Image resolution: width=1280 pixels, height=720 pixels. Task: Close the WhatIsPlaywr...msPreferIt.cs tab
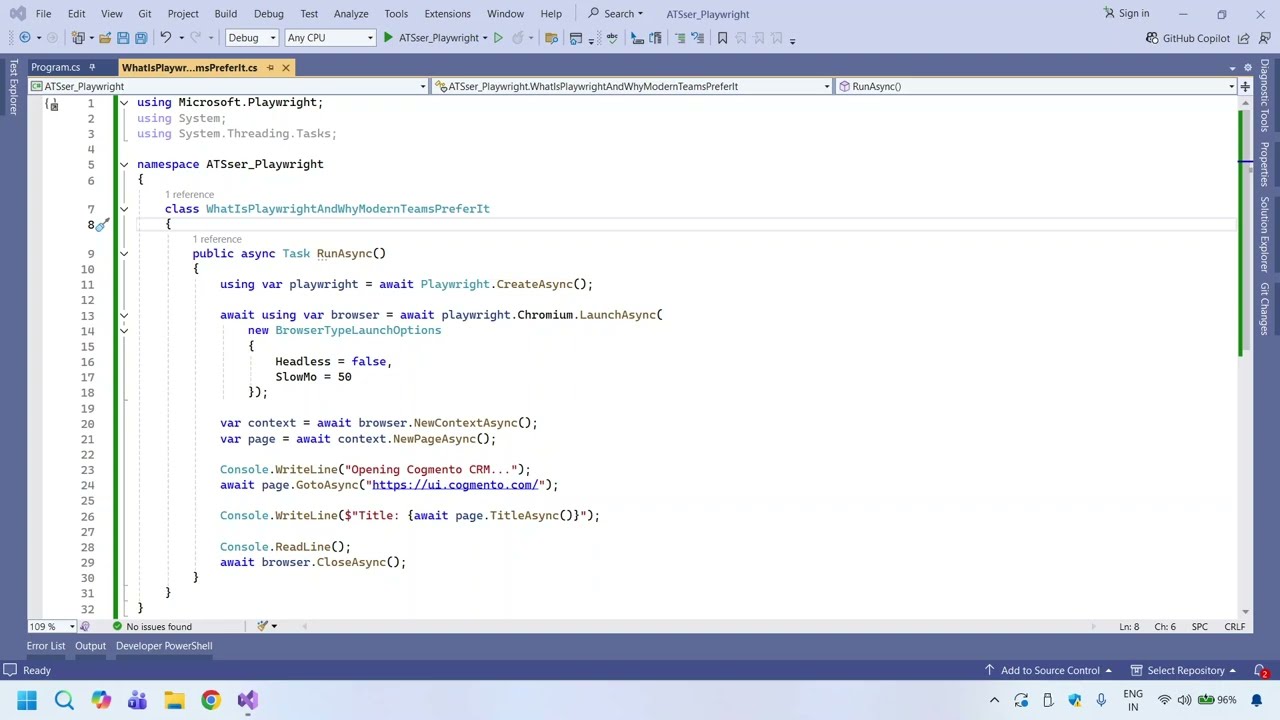pos(285,67)
